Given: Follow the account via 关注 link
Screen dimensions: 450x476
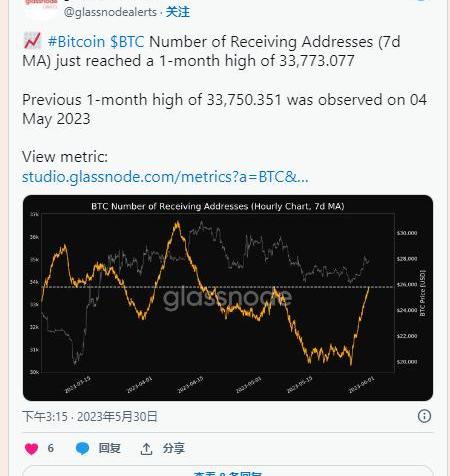Looking at the screenshot, I should tap(178, 12).
